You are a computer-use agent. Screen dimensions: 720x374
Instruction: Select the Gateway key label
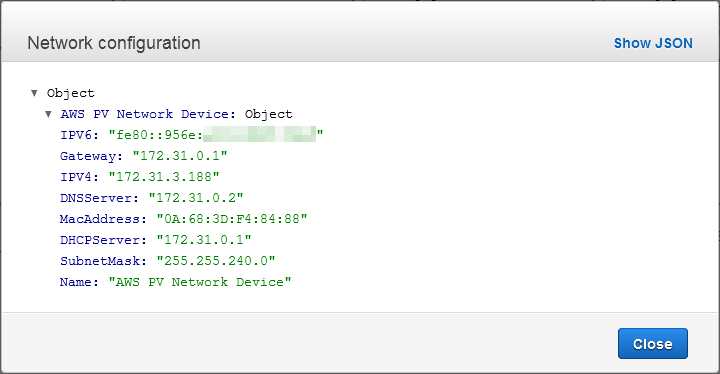pos(91,156)
